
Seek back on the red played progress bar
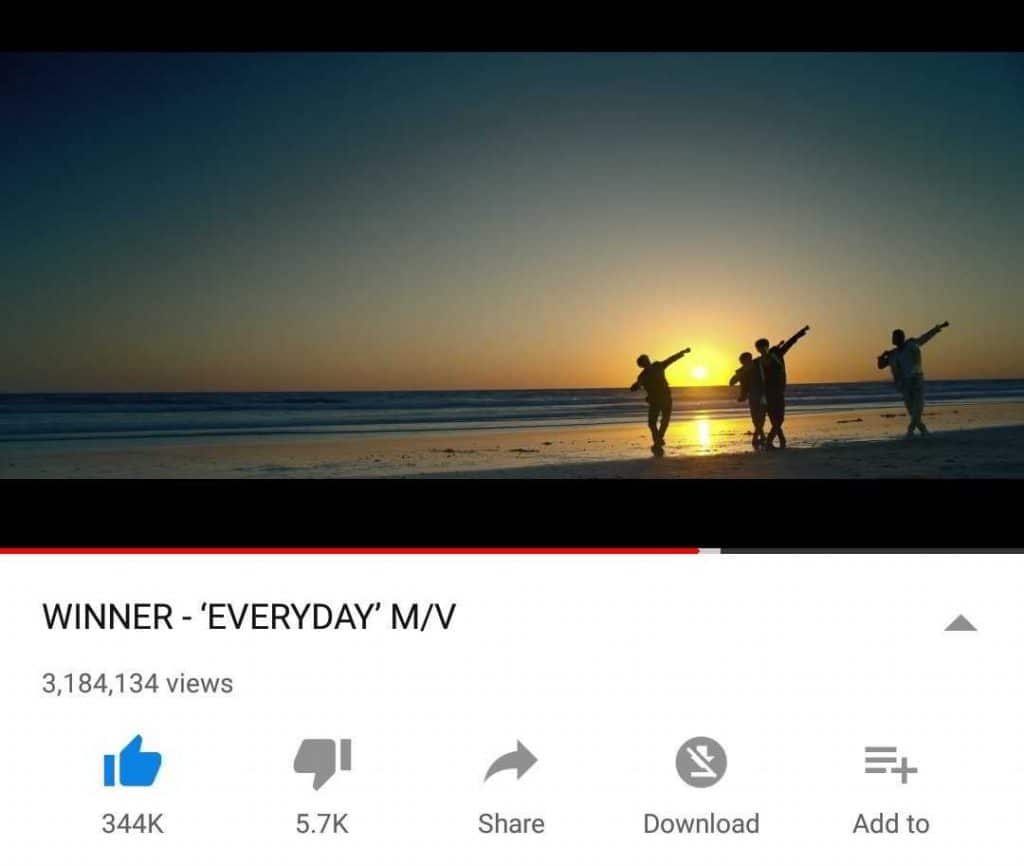point(349,551)
